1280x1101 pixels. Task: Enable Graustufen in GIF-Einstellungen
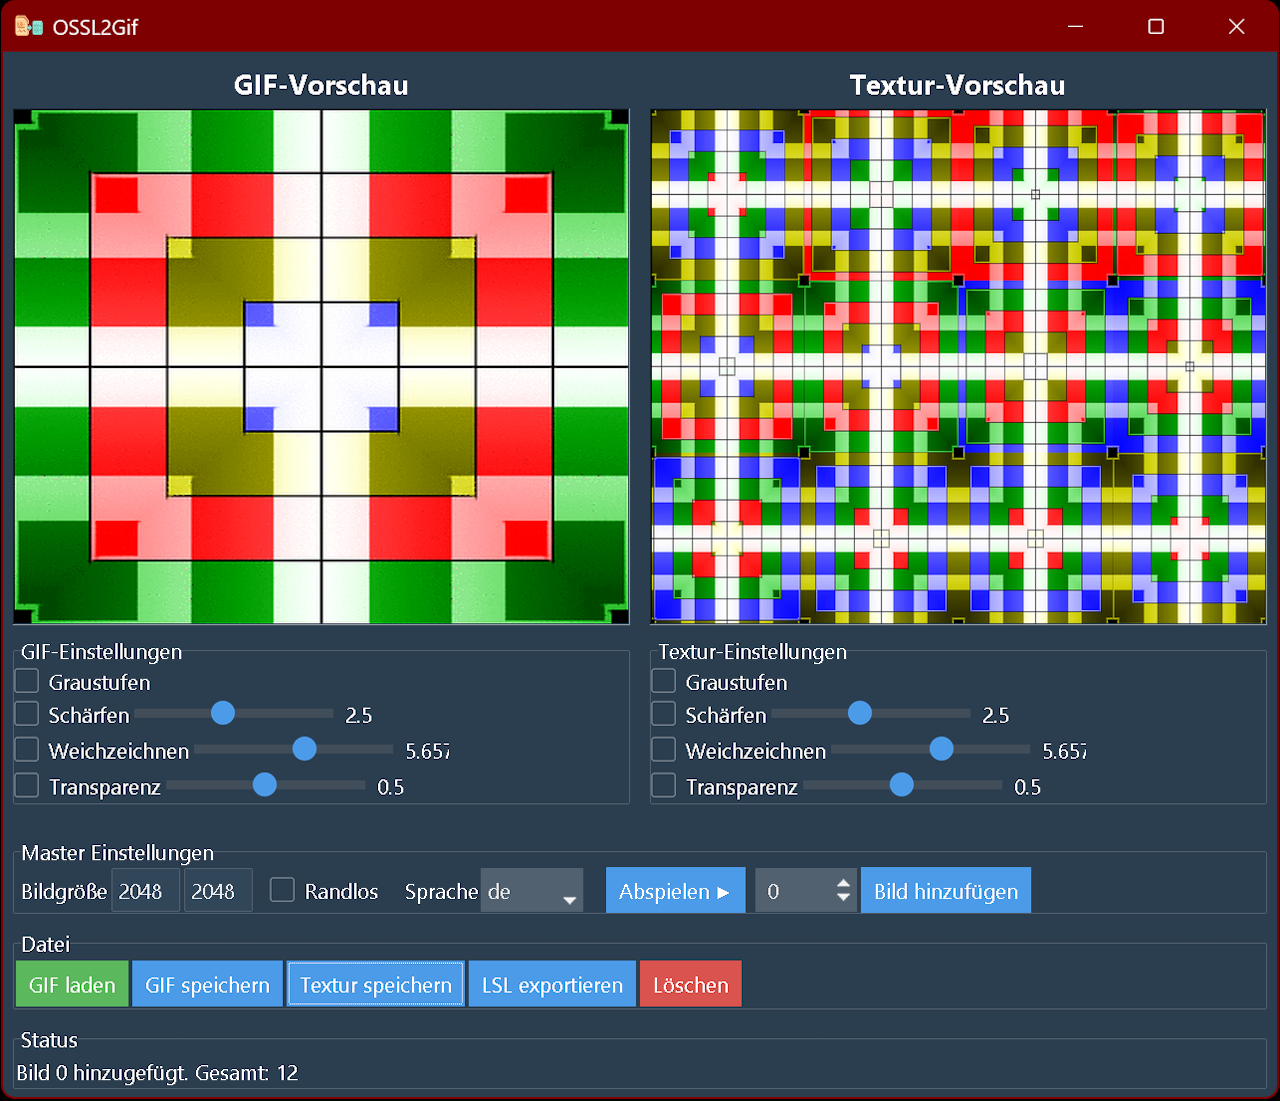click(27, 682)
